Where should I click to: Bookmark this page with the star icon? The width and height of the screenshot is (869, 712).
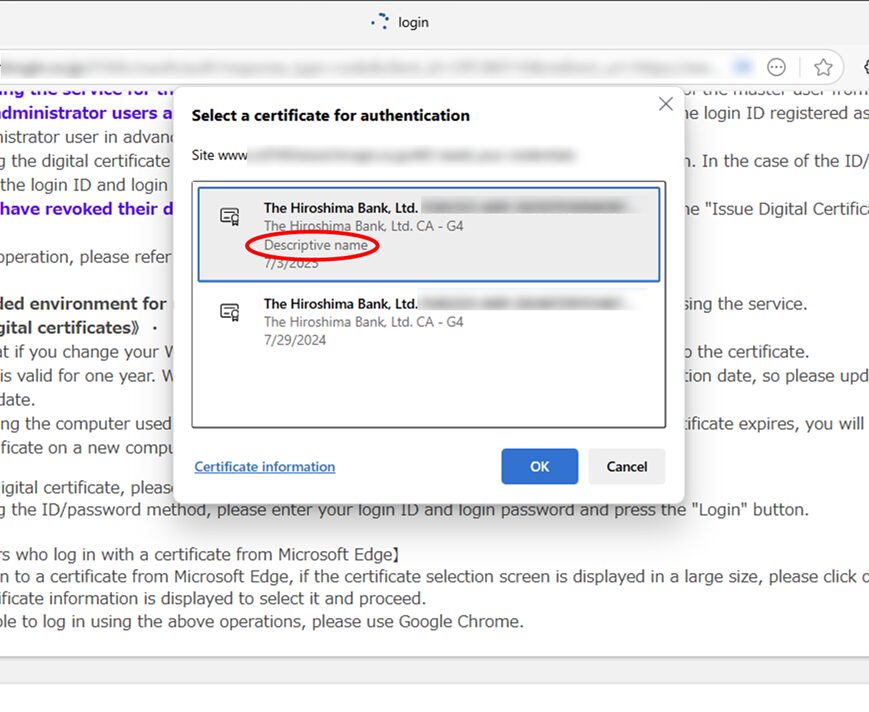coord(823,67)
